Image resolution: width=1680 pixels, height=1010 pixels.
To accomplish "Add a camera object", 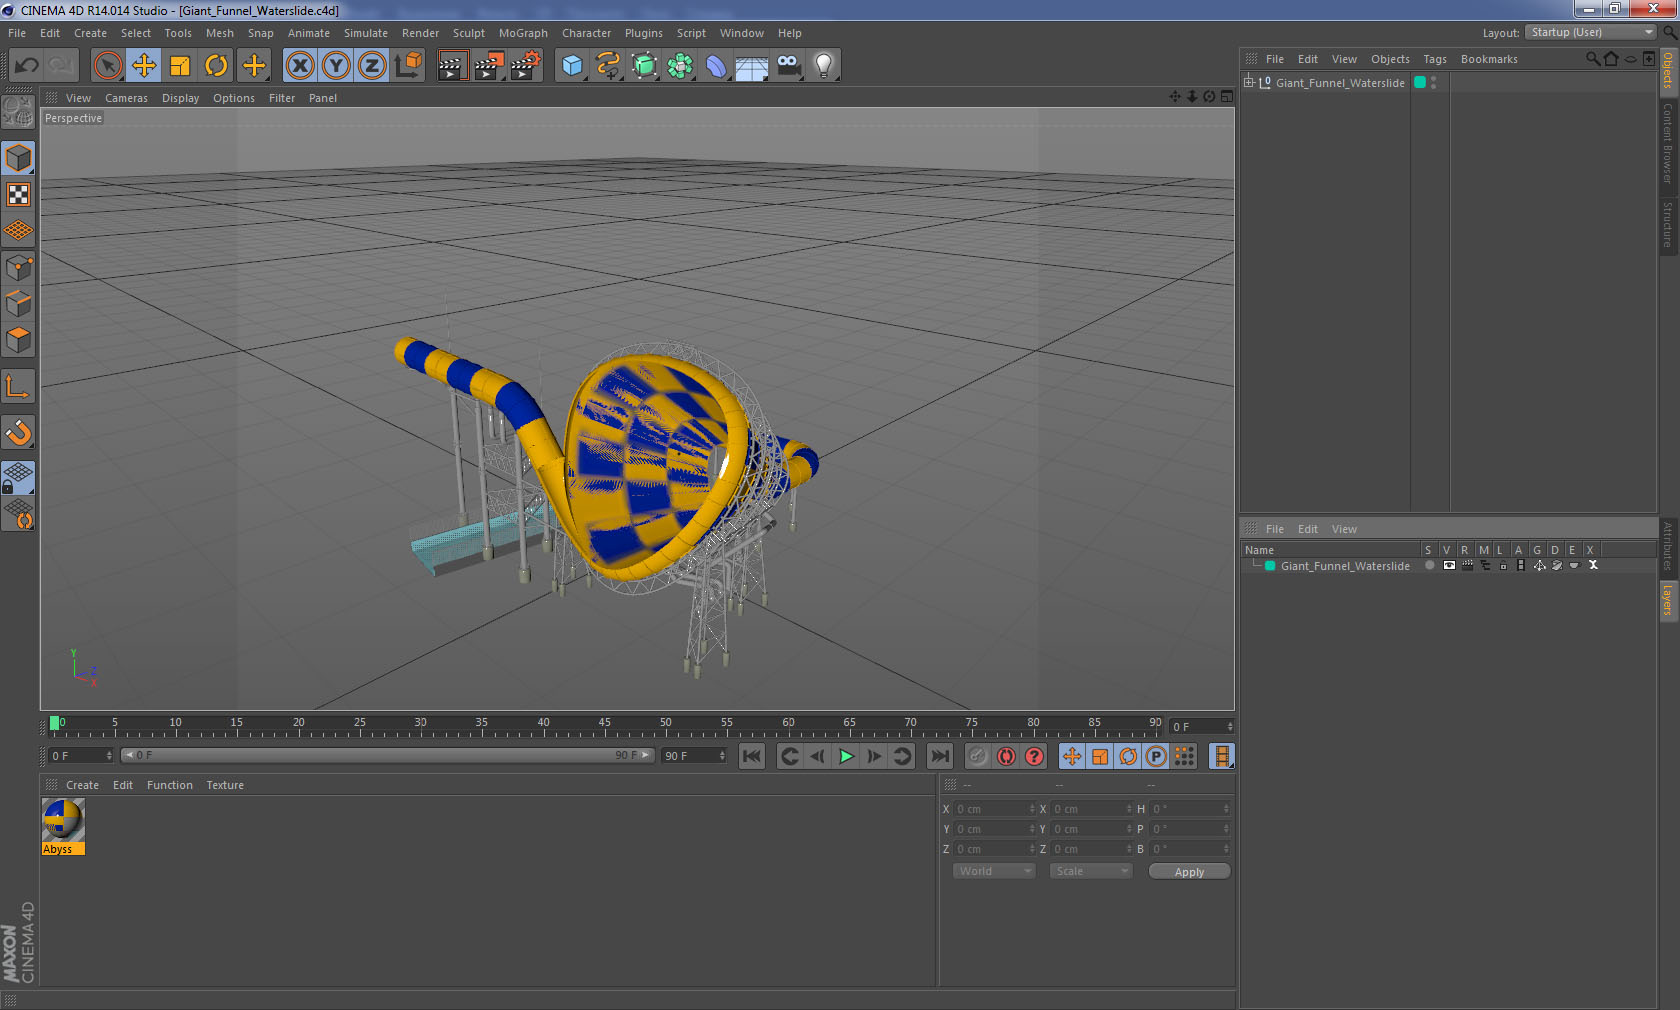I will [x=789, y=66].
